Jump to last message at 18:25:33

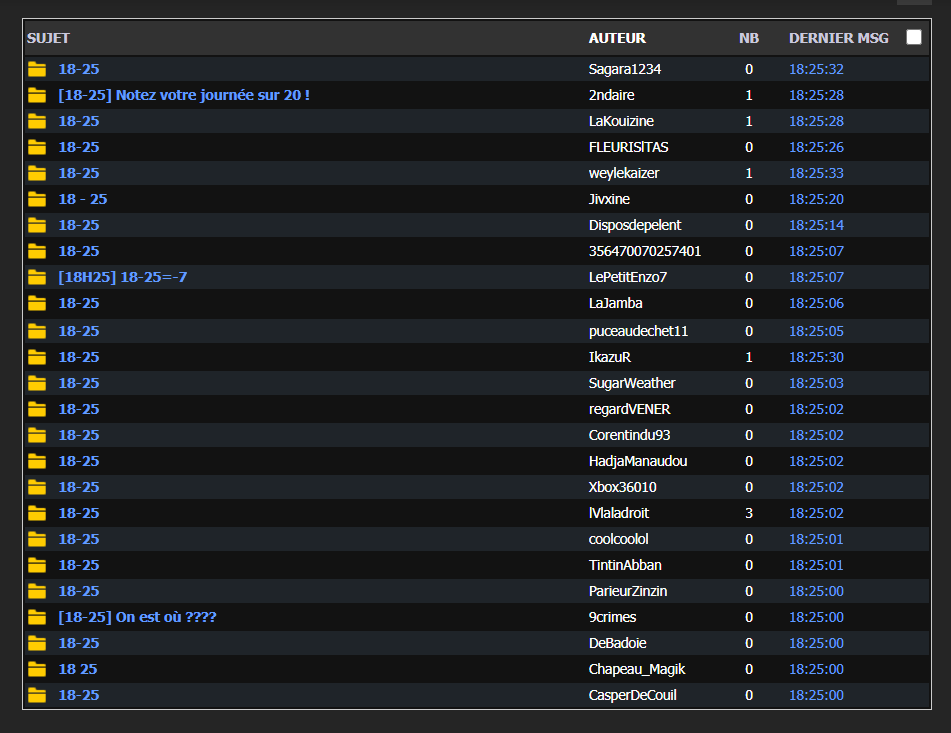pos(816,173)
